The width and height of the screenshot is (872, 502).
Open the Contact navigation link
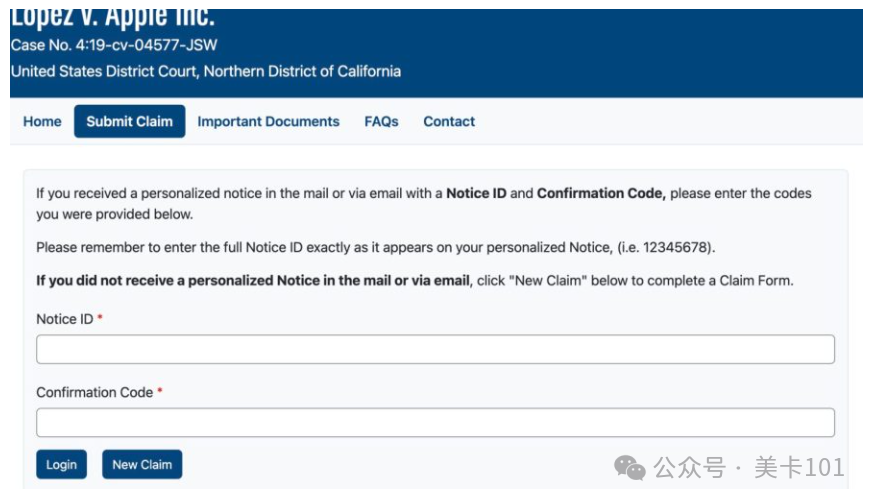449,121
